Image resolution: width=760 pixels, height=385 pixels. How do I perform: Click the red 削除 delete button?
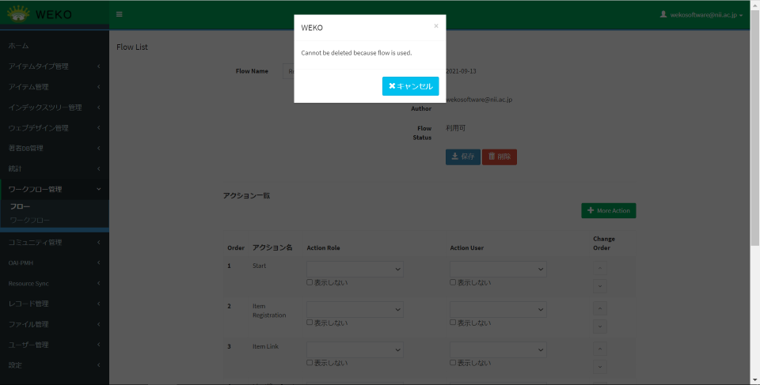click(499, 157)
